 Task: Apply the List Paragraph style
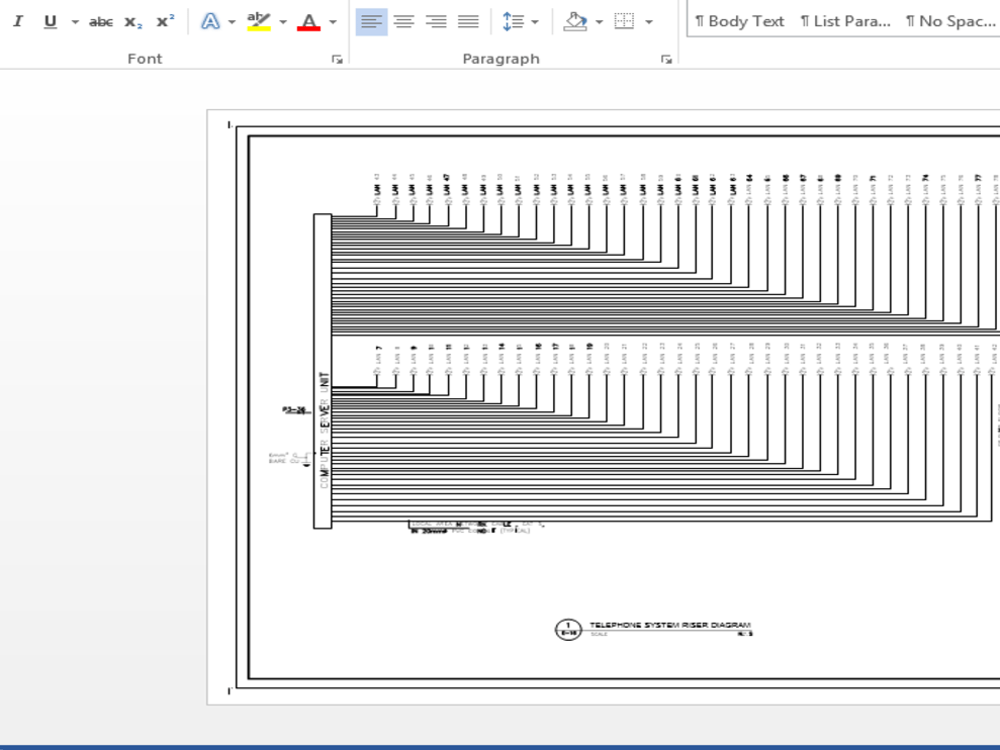coord(845,20)
